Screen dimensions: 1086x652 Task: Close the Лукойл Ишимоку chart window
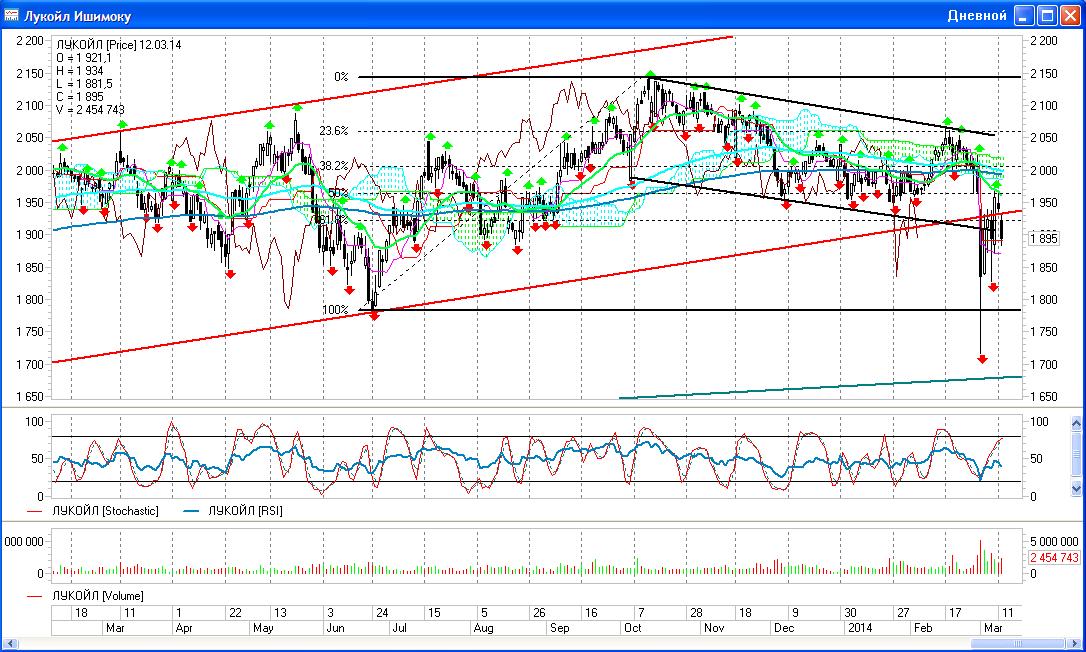point(1069,15)
